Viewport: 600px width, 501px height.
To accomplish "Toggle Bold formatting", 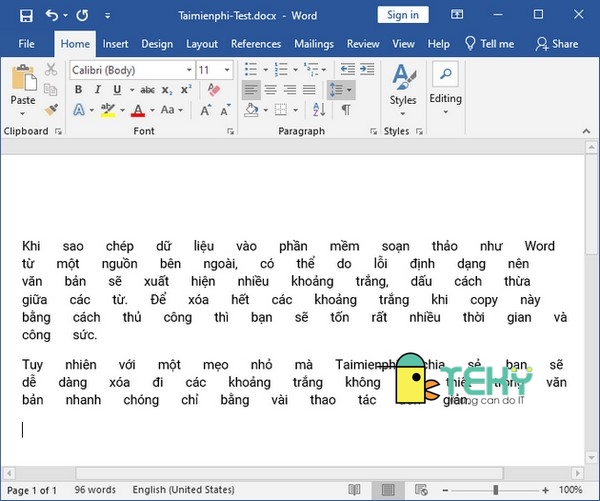I will pos(78,90).
